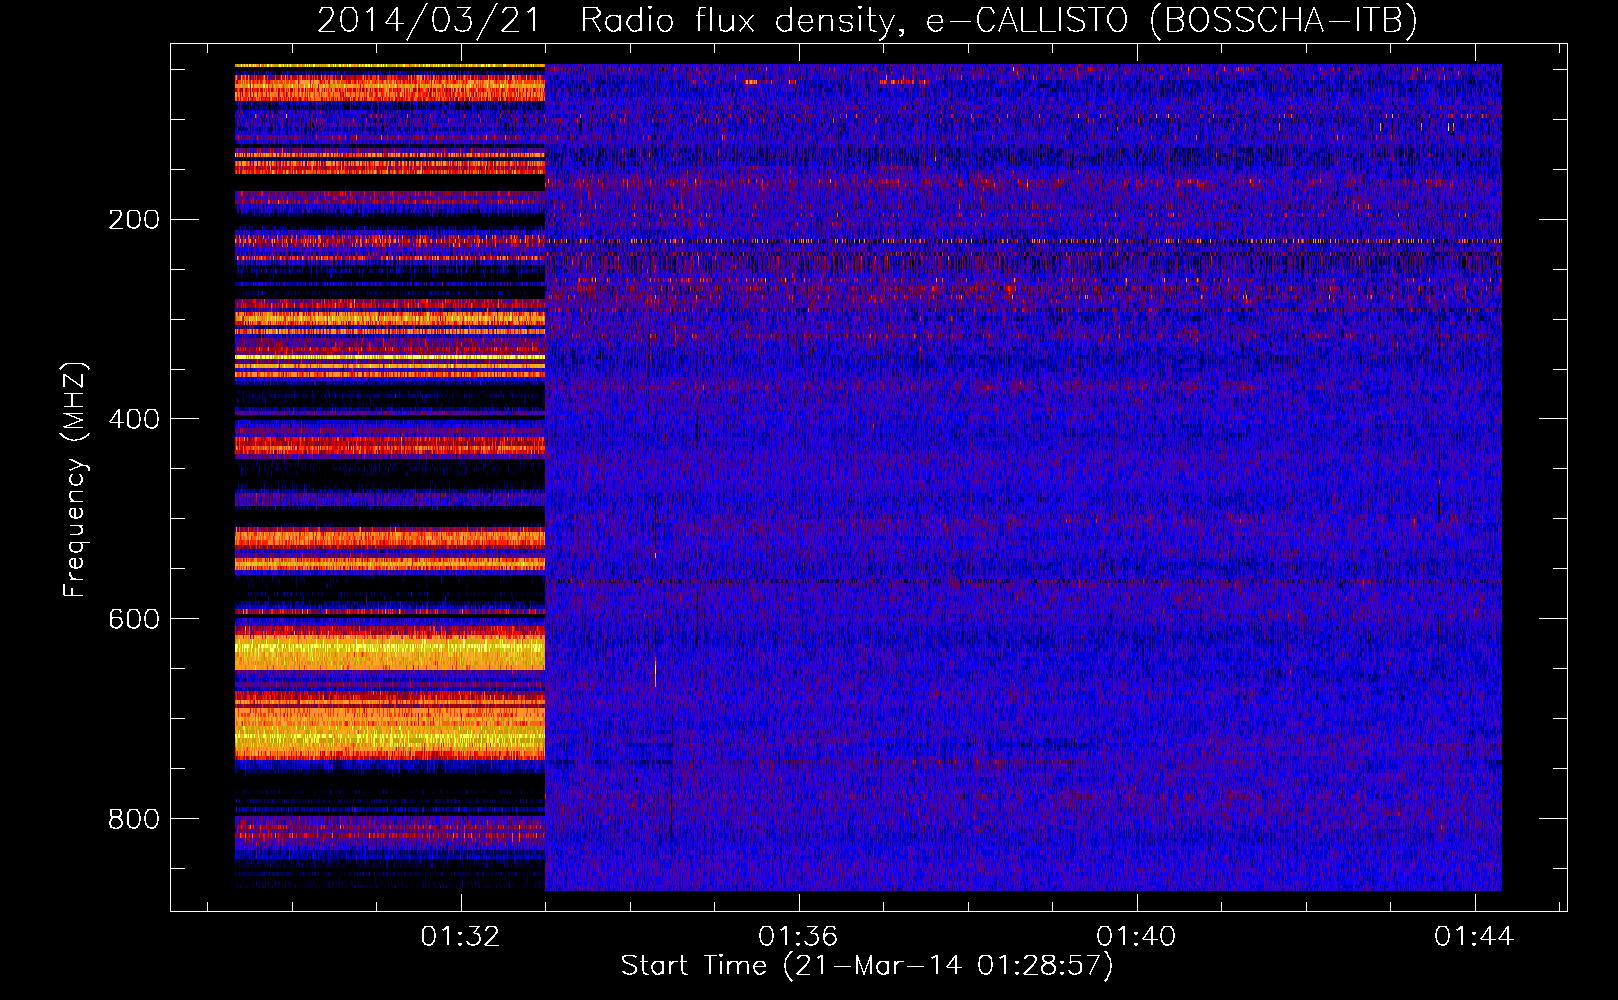The image size is (1618, 1000).
Task: Click the '01:32' time tick label
Action: (460, 937)
